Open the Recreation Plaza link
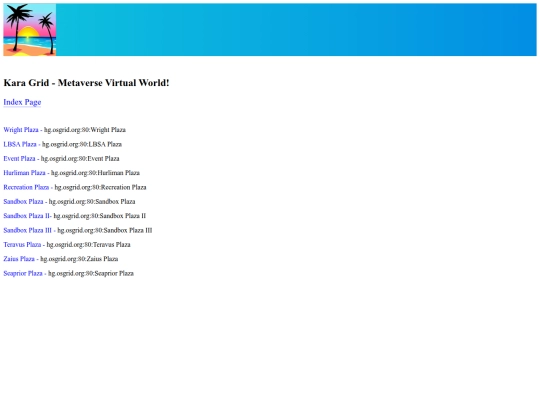This screenshot has height=405, width=540. click(x=26, y=187)
